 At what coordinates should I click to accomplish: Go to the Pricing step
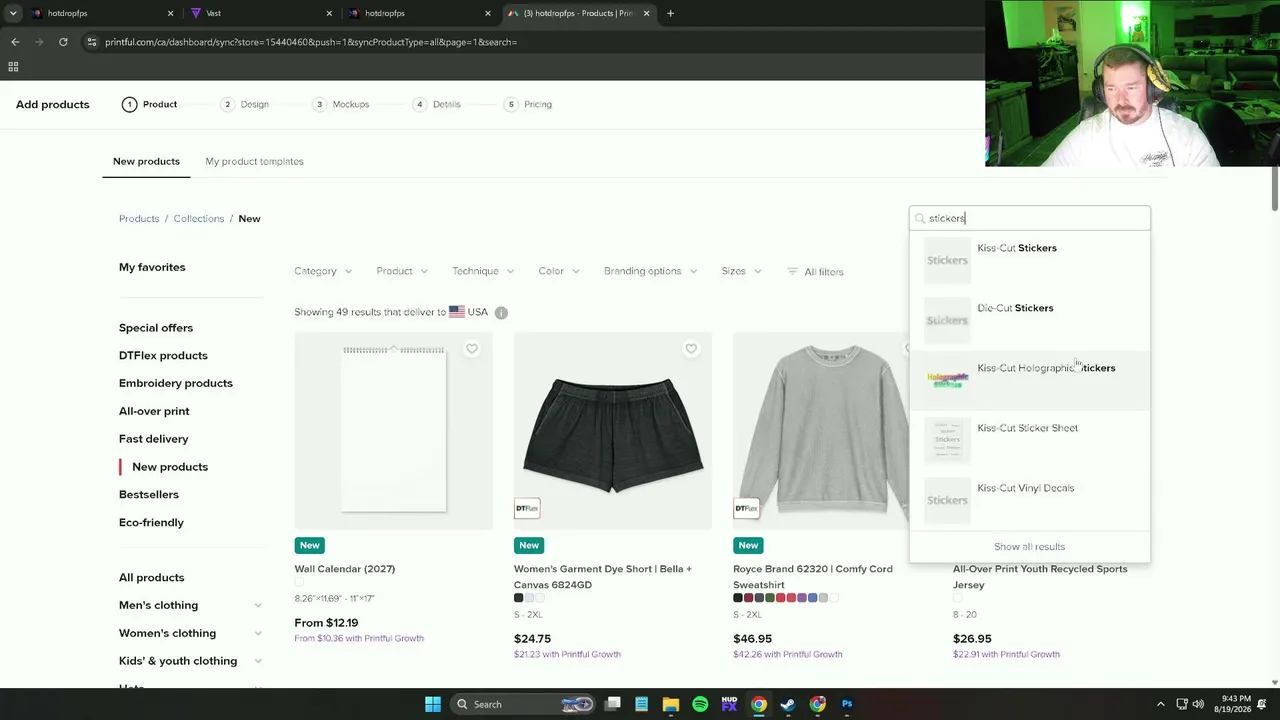coord(528,104)
